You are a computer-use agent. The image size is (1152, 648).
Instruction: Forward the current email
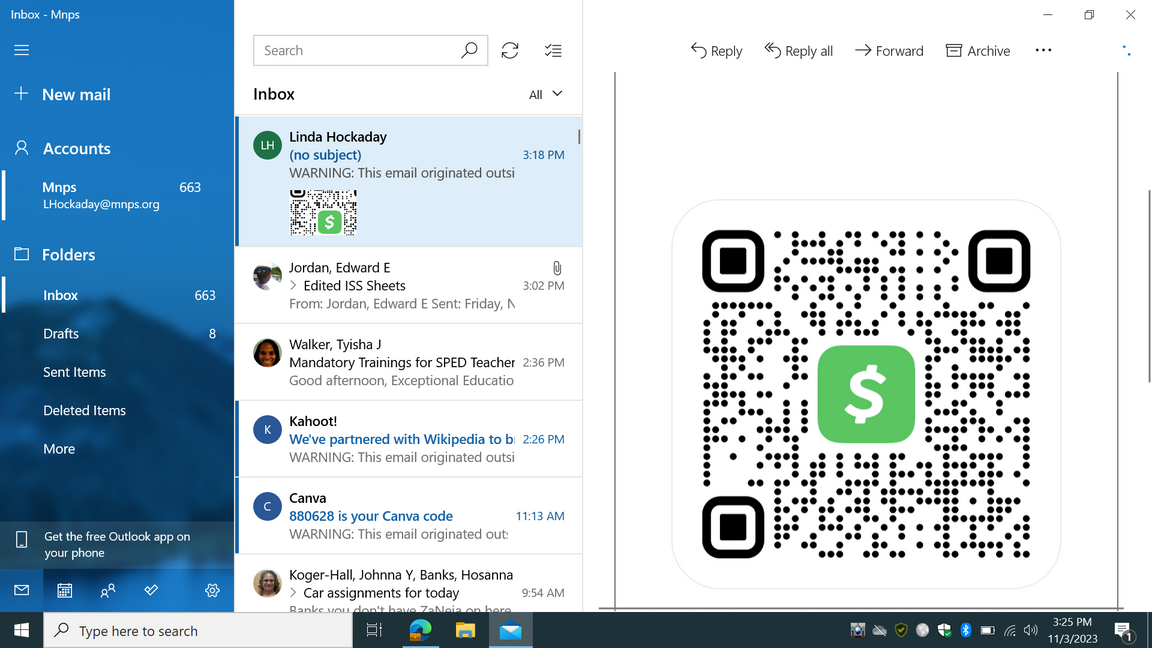(x=888, y=51)
